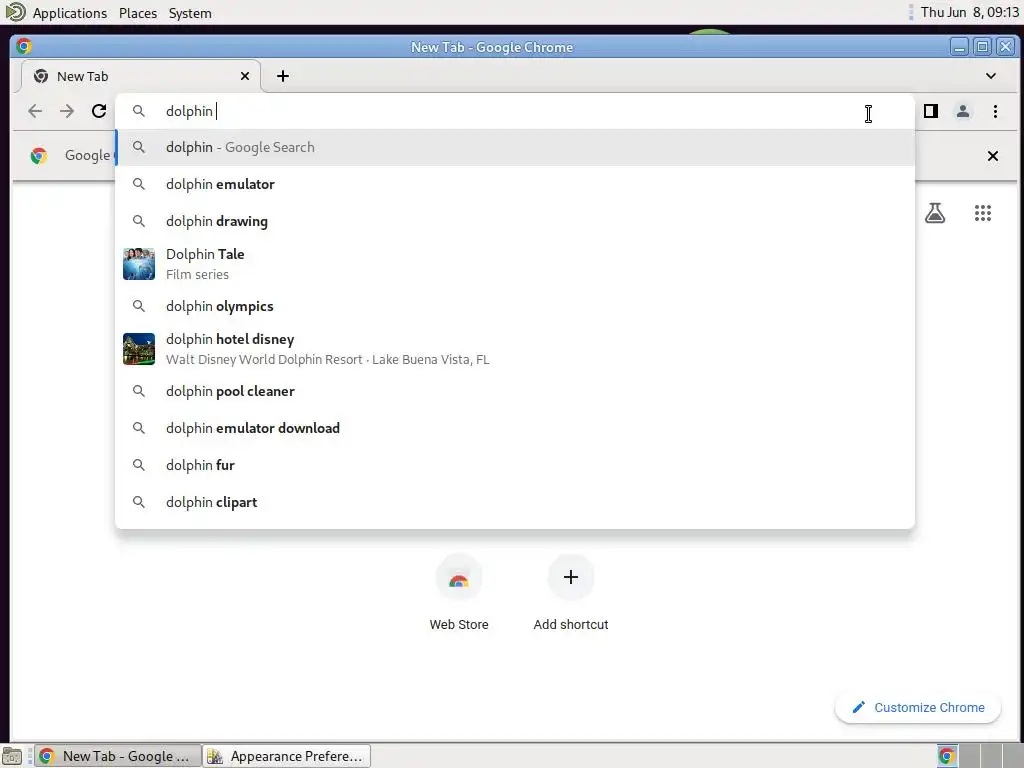Click the Chrome icon in bottom-right workspace switcher

(947, 756)
